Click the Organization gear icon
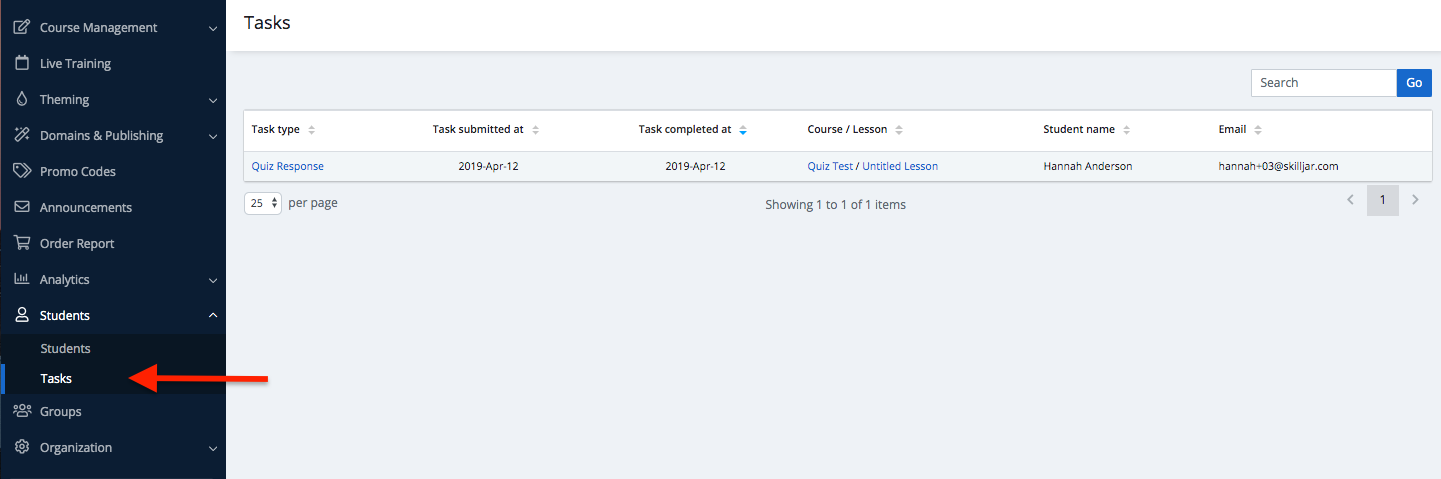Screen dimensions: 1441x479 point(21,447)
